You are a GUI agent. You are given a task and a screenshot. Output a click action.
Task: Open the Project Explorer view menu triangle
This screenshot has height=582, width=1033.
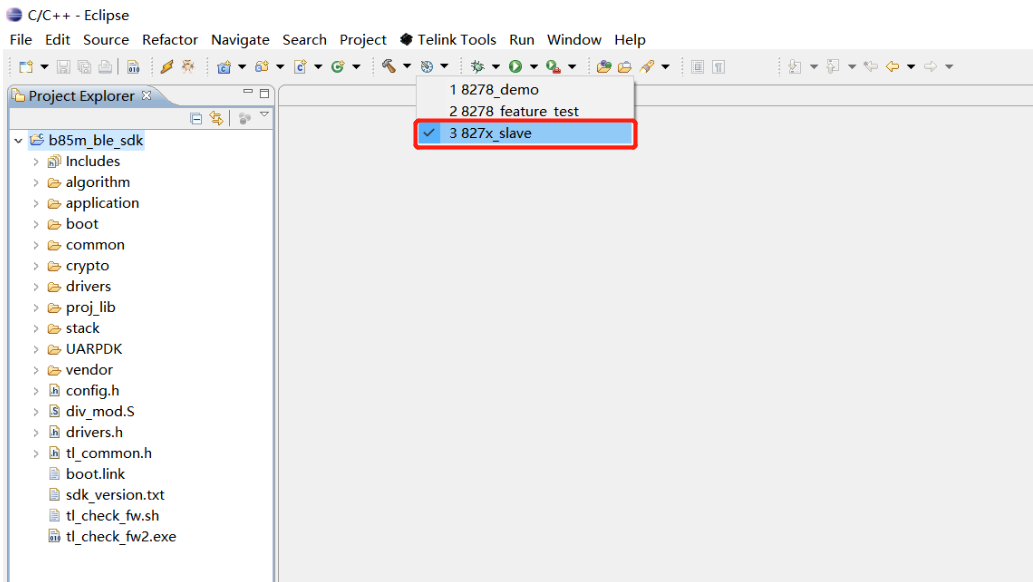point(262,114)
